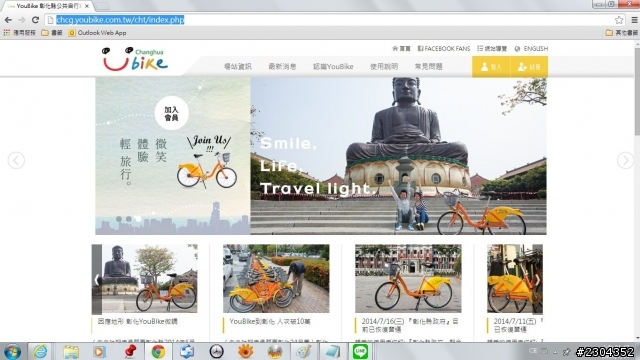Open the clock icon taskbar app
Image resolution: width=640 pixels, height=360 pixels.
[216, 351]
